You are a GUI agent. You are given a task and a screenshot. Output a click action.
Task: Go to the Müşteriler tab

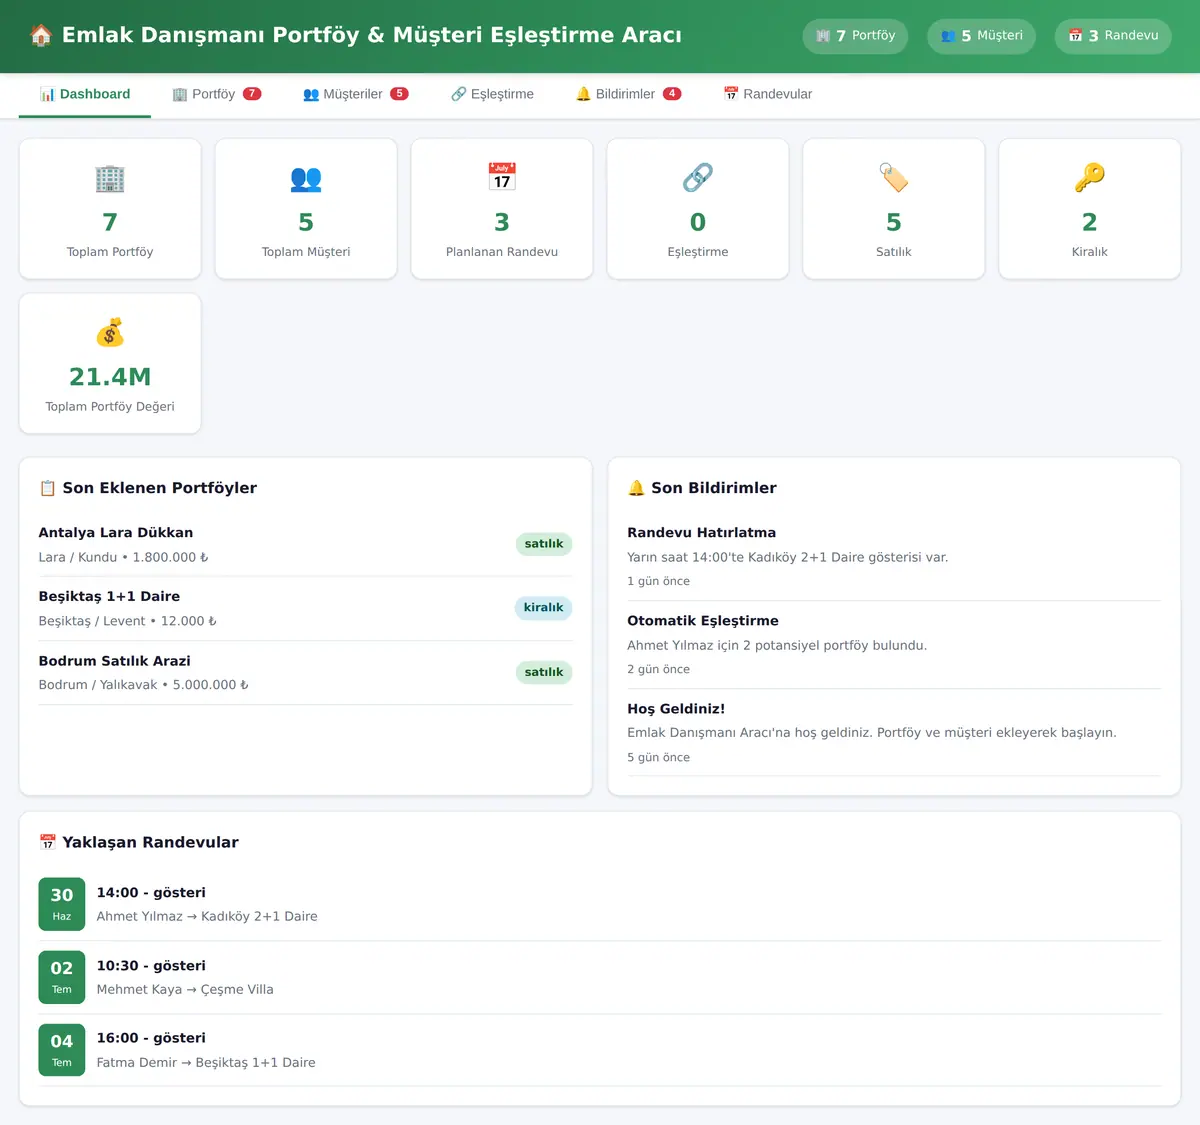click(x=355, y=94)
